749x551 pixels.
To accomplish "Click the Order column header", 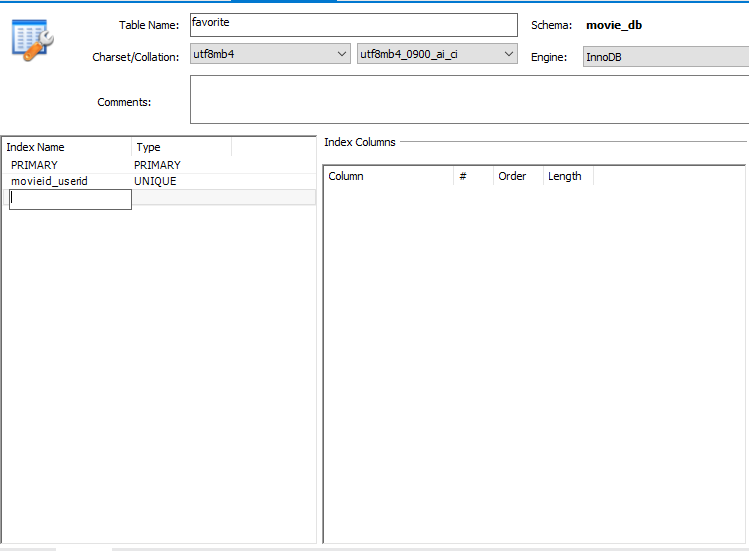I will tap(518, 176).
